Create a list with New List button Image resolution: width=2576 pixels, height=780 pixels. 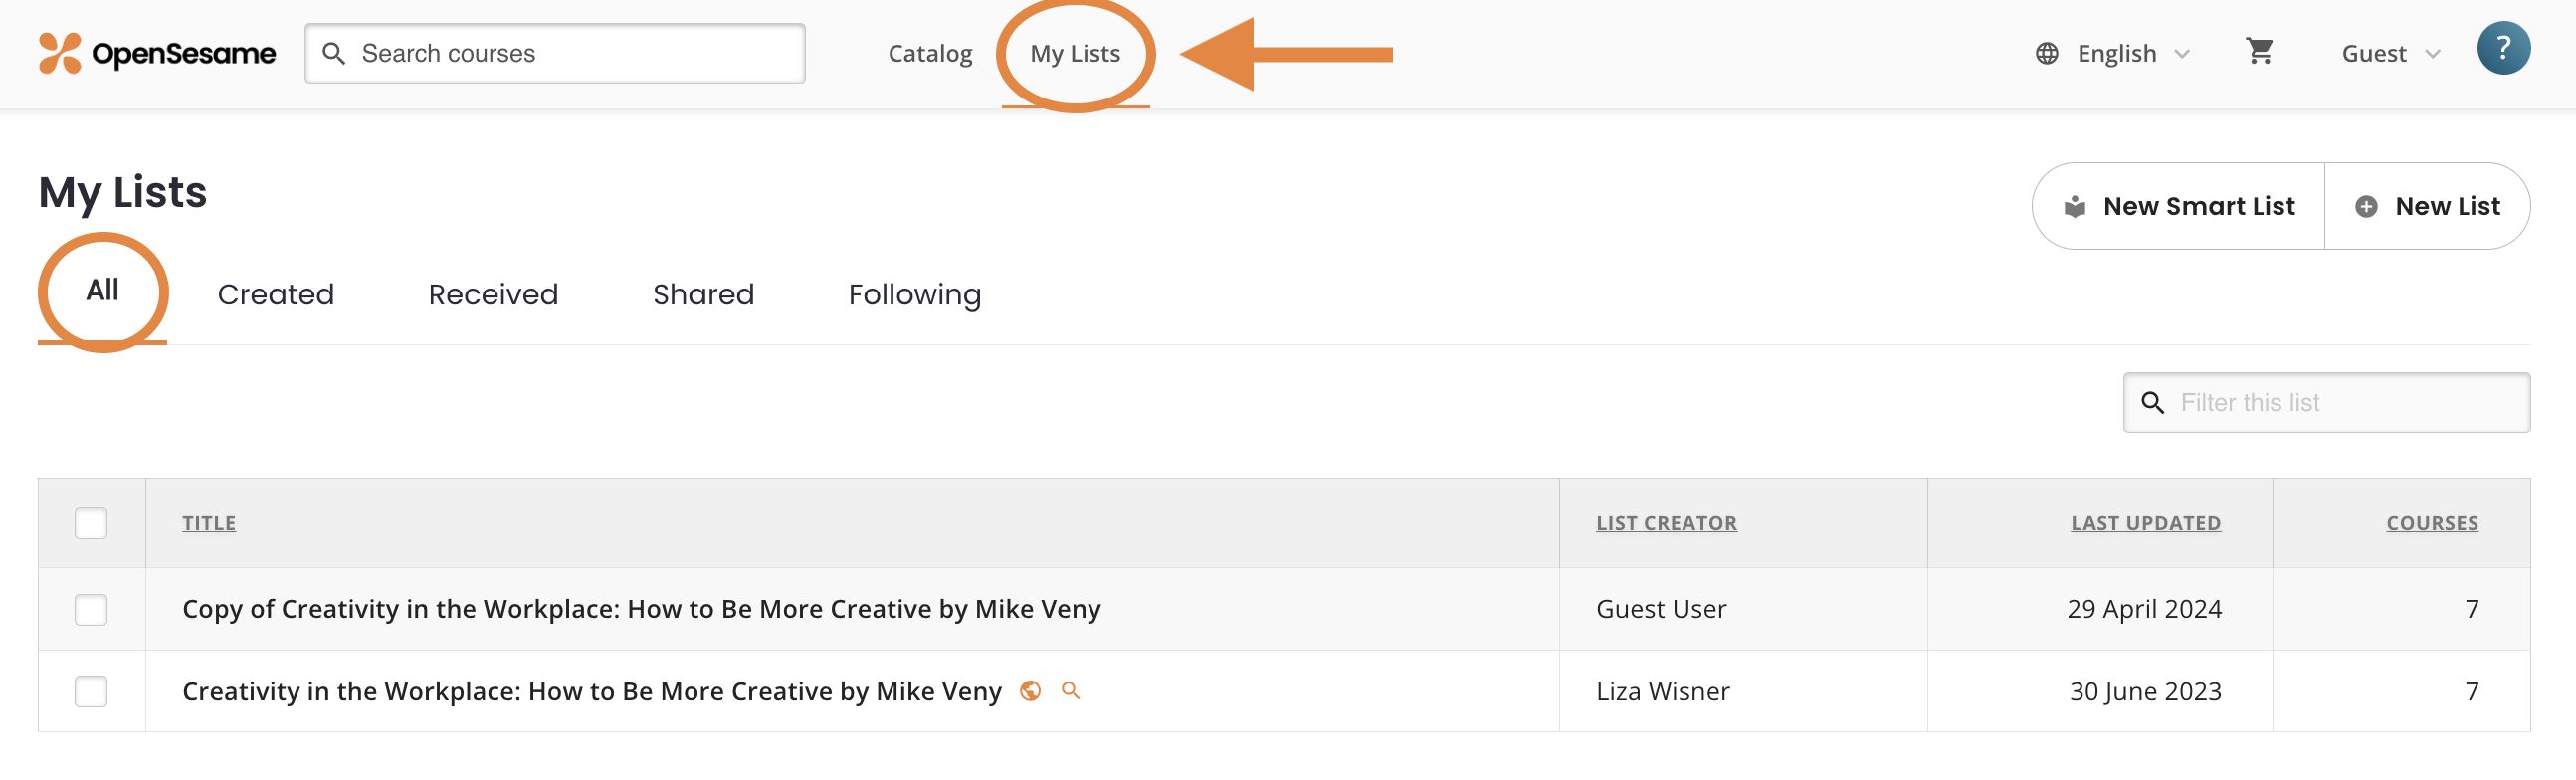click(2427, 206)
